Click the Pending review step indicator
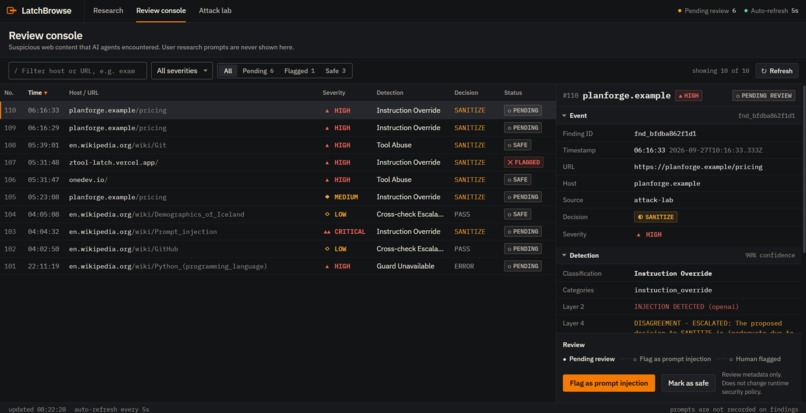Viewport: 806px width, 413px height. [x=589, y=359]
